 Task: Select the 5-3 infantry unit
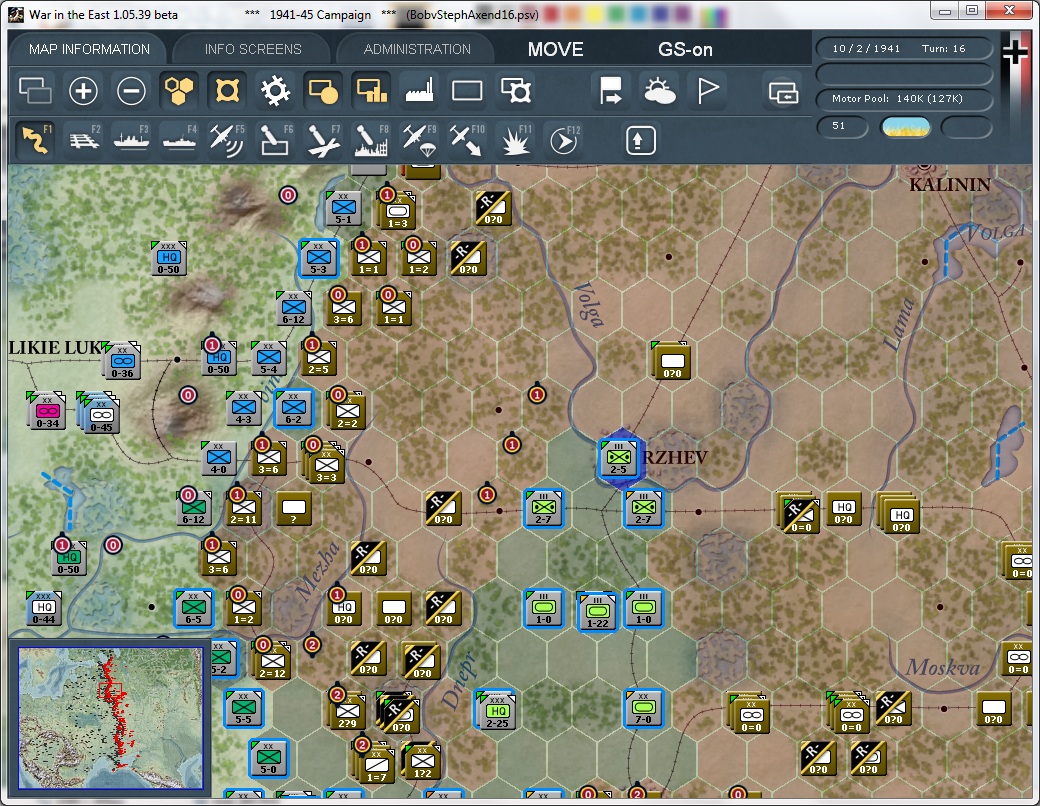[318, 258]
